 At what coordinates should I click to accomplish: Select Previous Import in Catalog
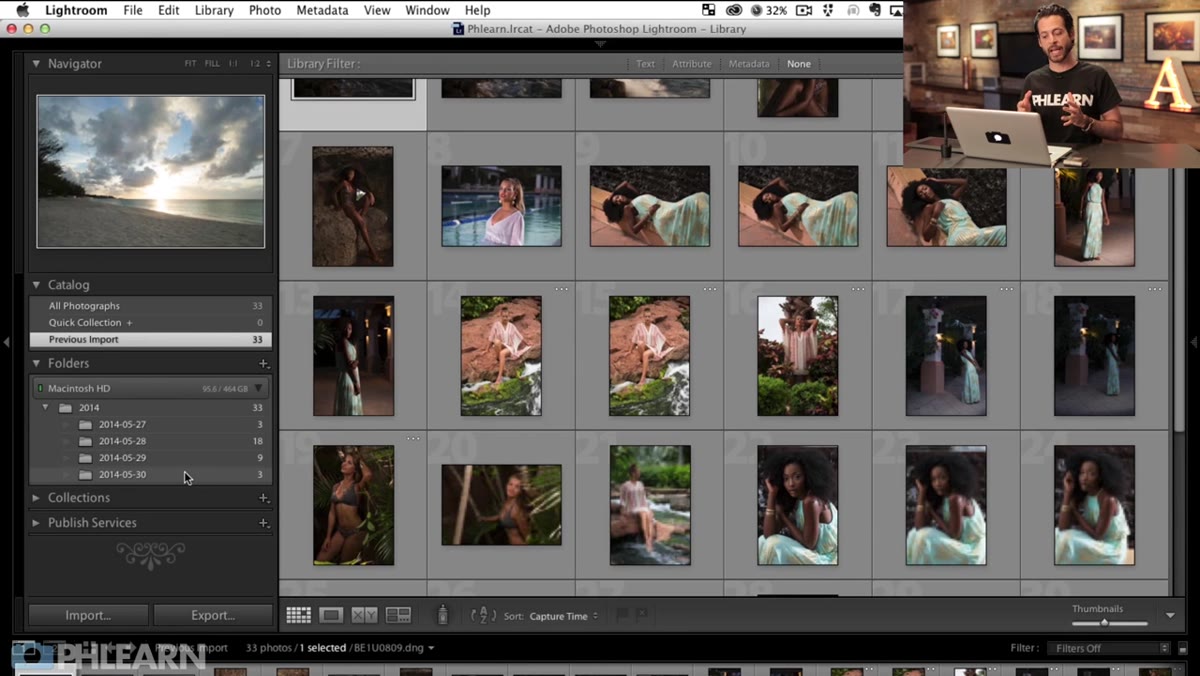pos(150,339)
